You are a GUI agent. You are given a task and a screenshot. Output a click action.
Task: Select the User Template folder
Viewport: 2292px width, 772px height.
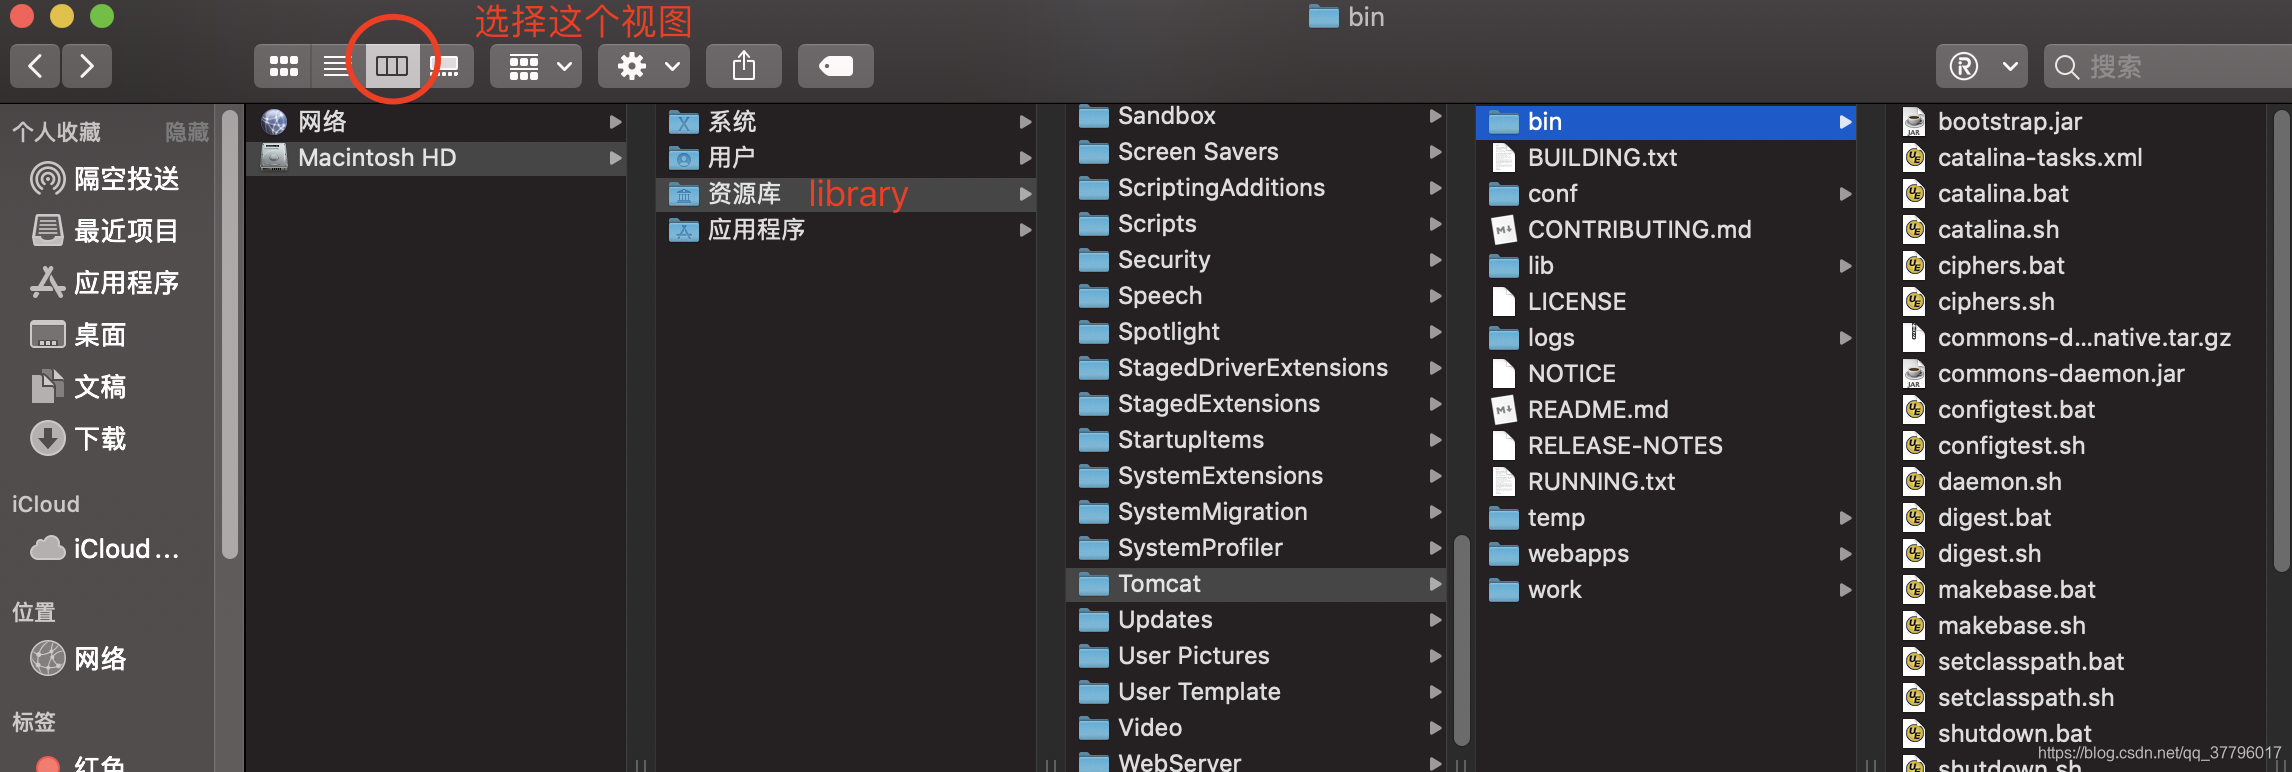tap(1257, 692)
